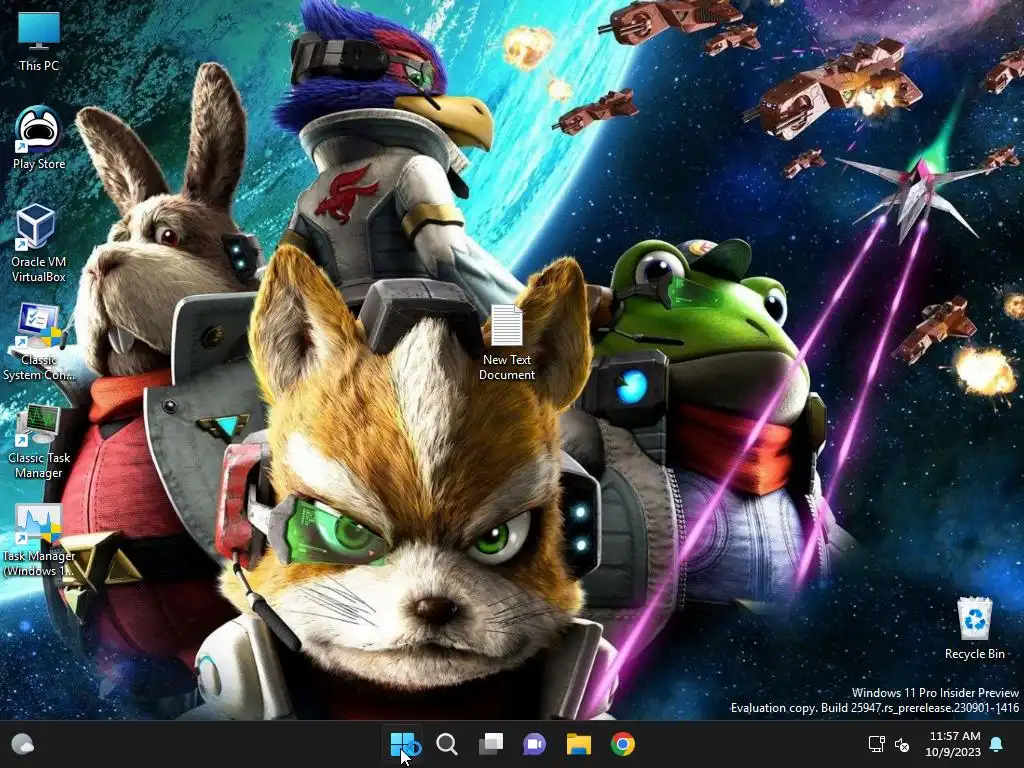Open the clock and date flyout
The width and height of the screenshot is (1024, 768).
coord(953,744)
